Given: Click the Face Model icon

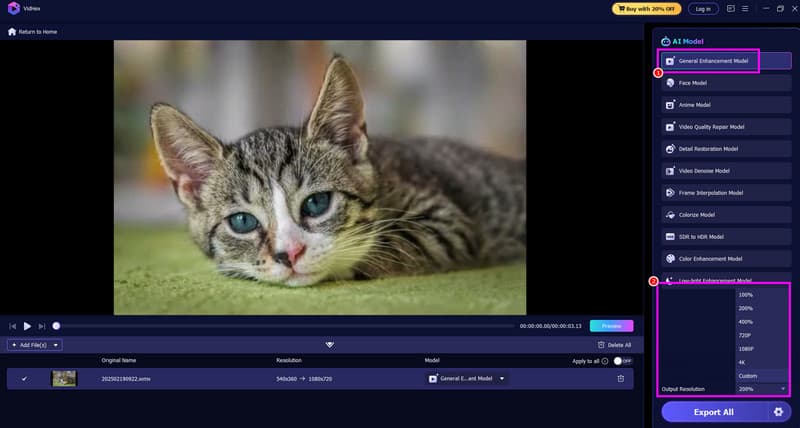Looking at the screenshot, I should [x=670, y=83].
